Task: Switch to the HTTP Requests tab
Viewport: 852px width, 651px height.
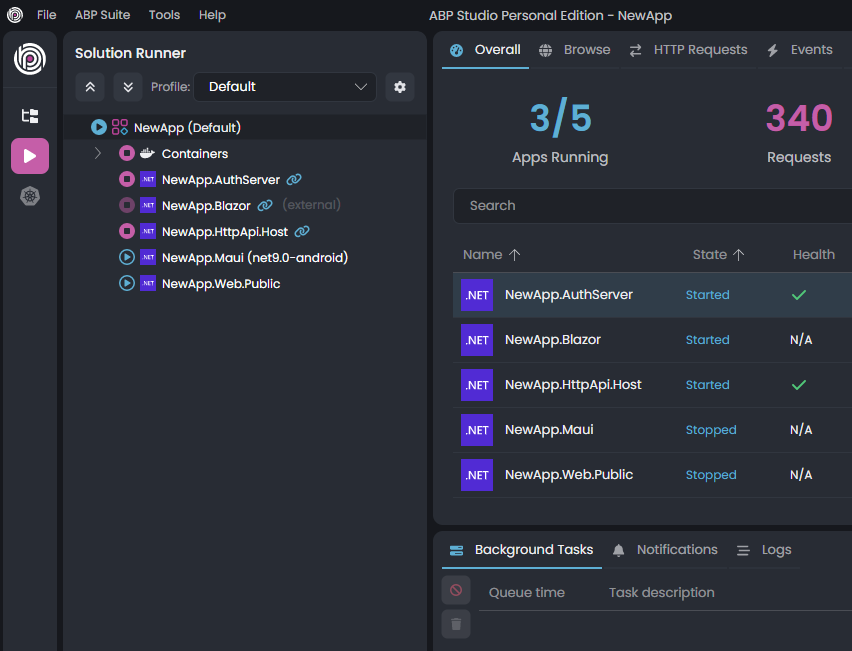Action: (x=689, y=50)
